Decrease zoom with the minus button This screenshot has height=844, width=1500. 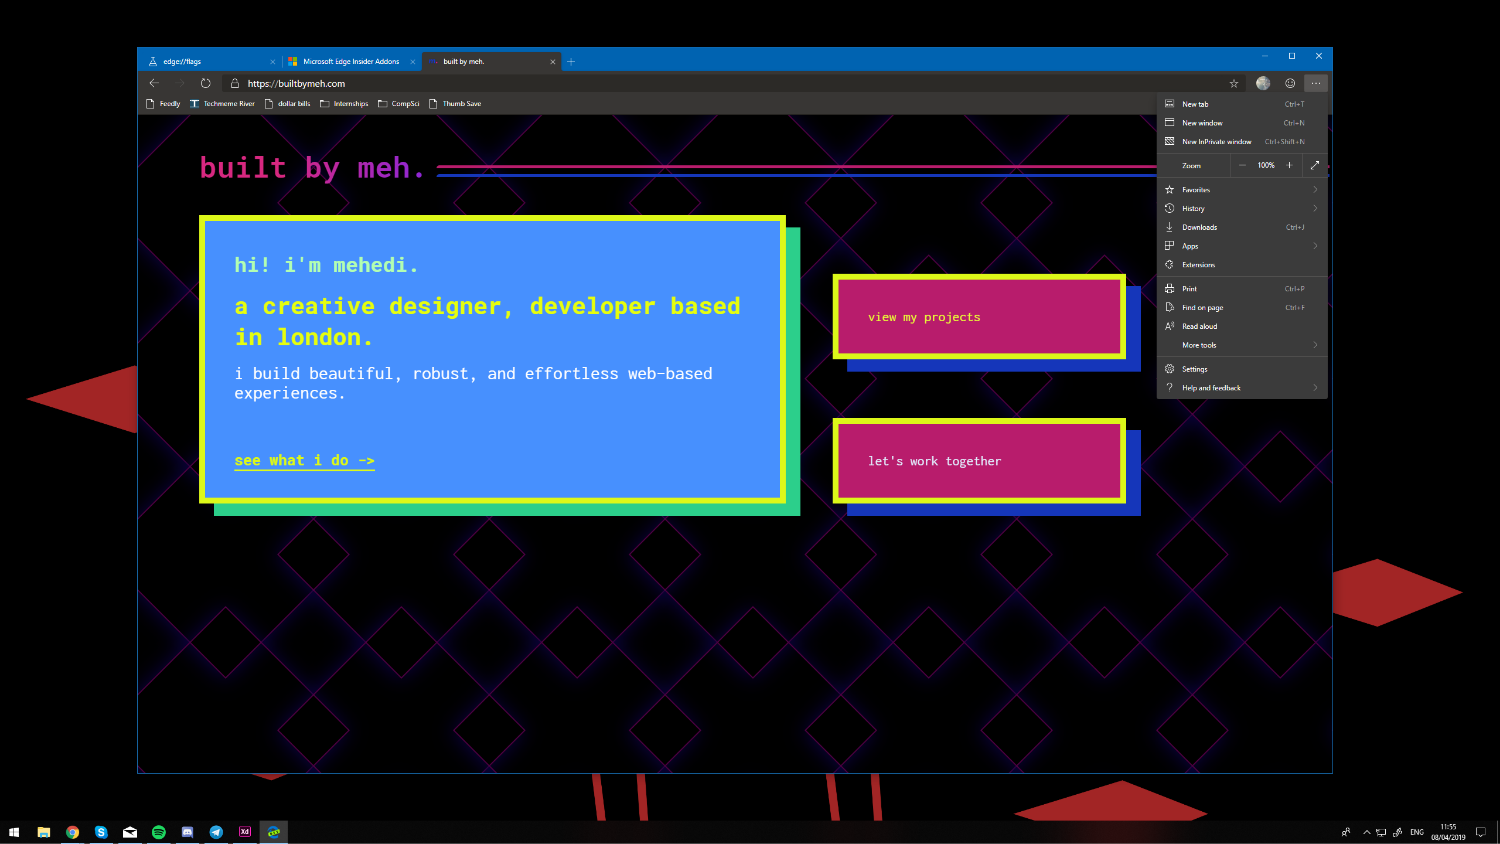point(1242,165)
